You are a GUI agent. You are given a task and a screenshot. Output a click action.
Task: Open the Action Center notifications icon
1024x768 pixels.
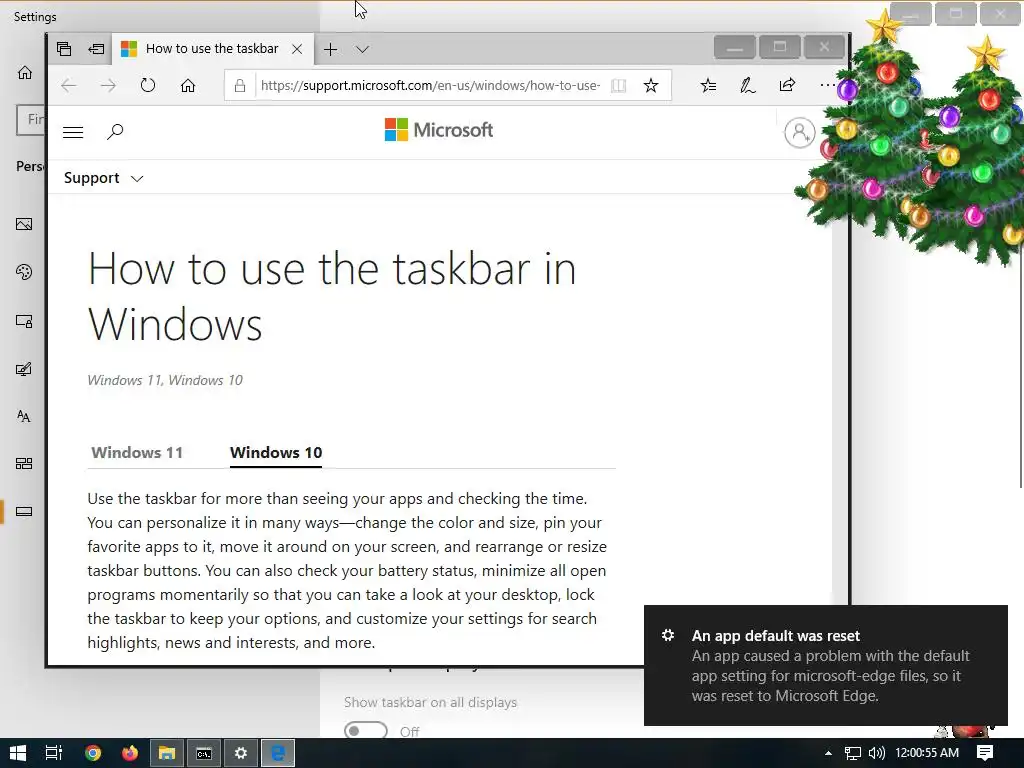point(985,753)
